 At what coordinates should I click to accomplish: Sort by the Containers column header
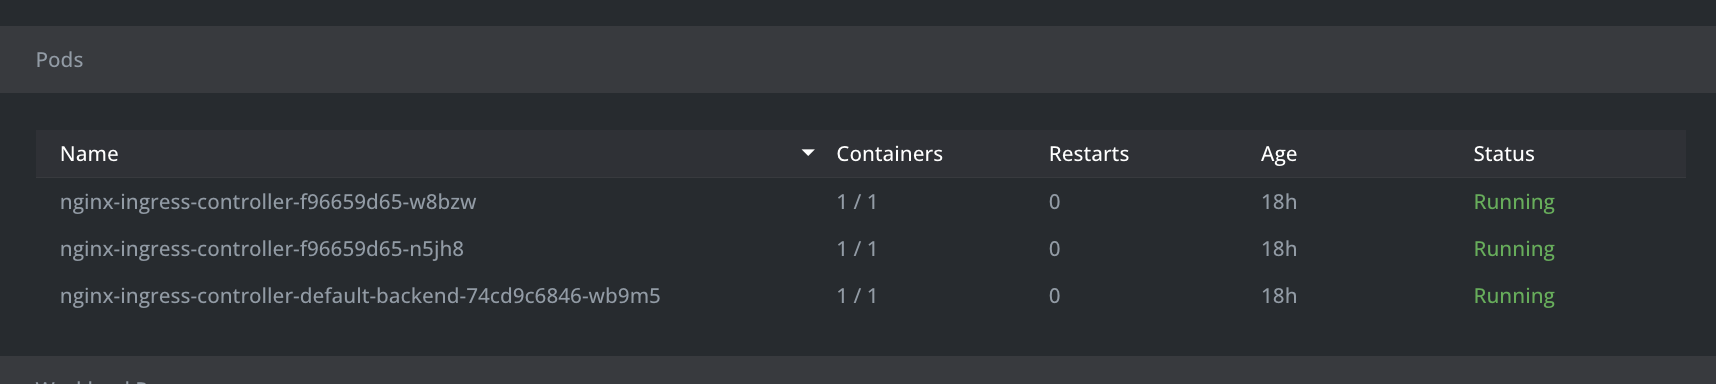889,154
